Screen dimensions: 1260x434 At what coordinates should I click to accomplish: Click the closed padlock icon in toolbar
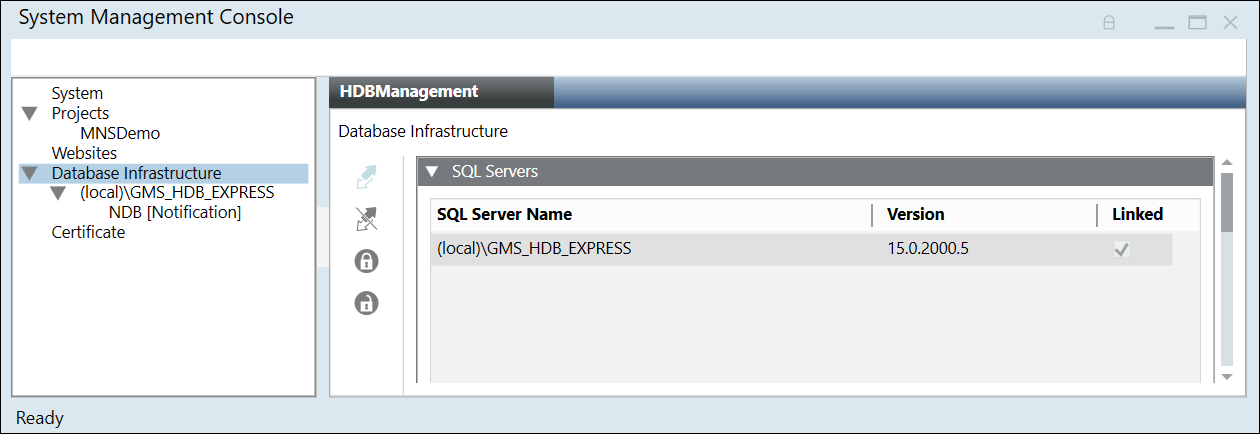coord(367,261)
